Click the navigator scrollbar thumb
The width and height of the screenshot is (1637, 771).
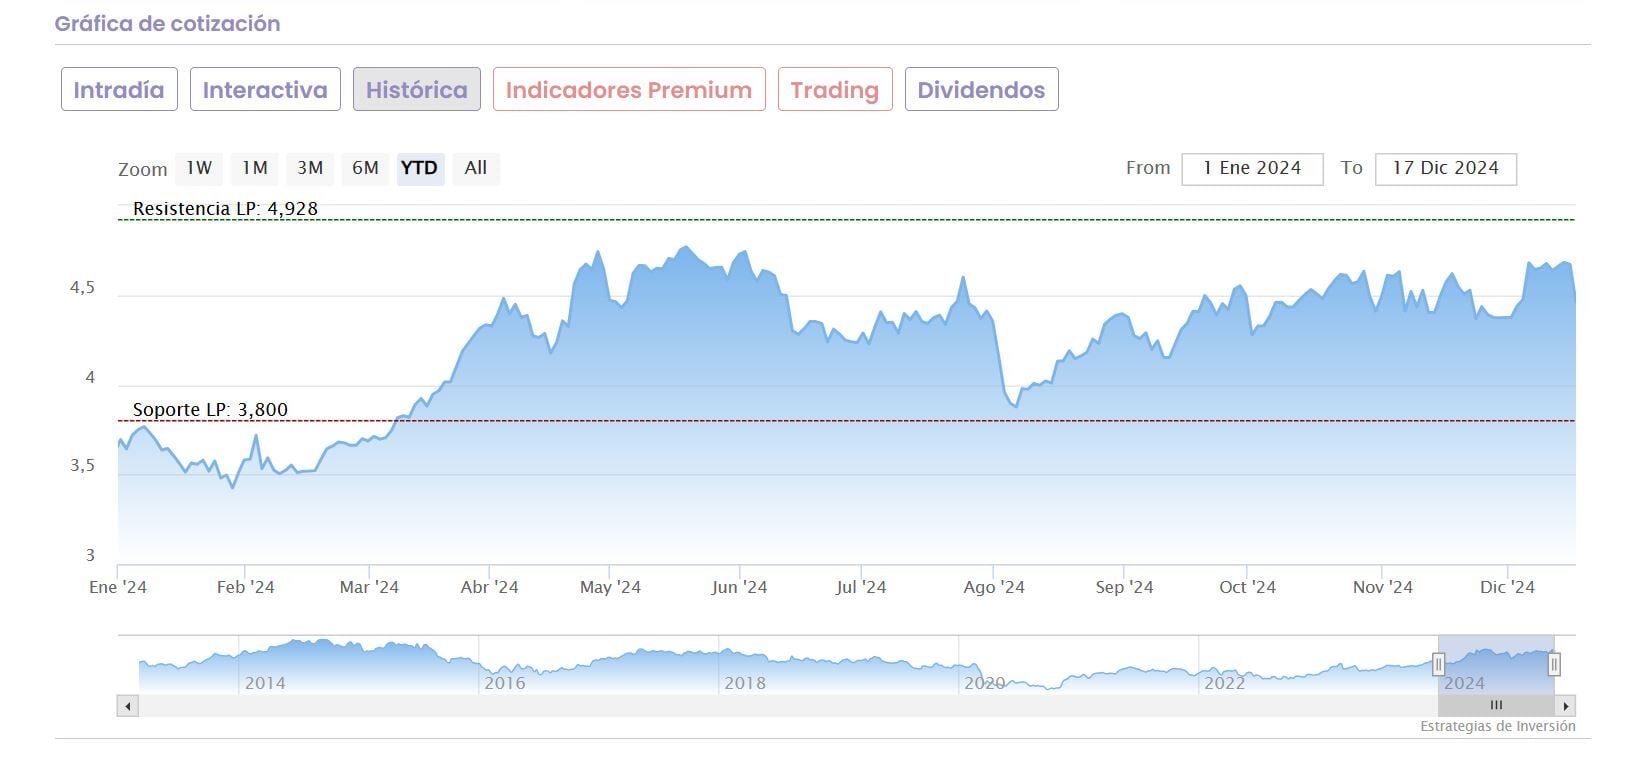[x=1496, y=706]
